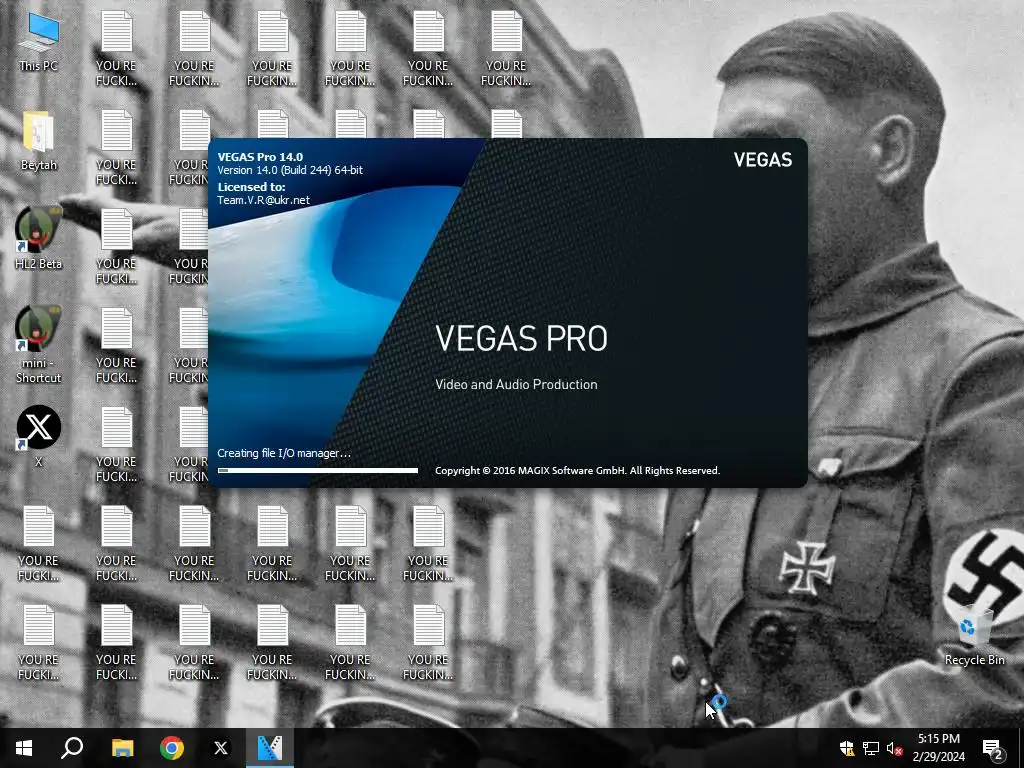Viewport: 1024px width, 768px height.
Task: Click the Licensed to: label
Action: [251, 187]
